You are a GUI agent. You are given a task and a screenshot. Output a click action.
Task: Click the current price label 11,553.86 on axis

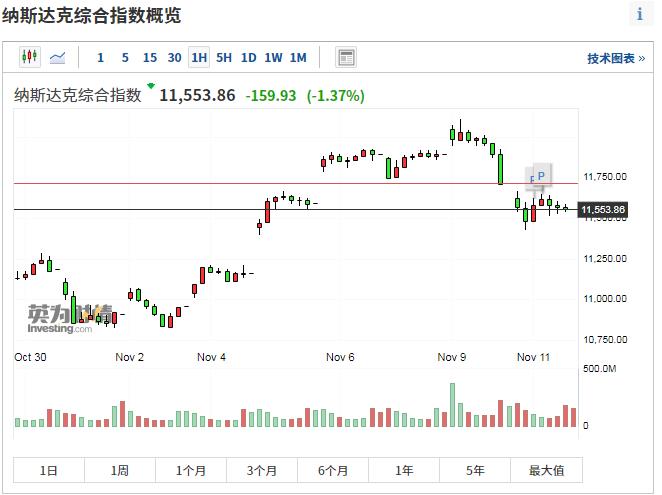click(x=603, y=209)
